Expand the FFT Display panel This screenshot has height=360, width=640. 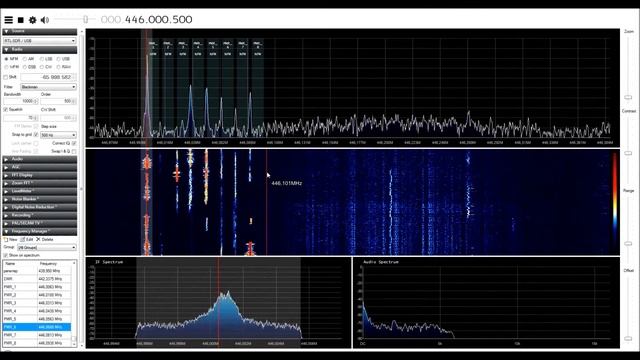pyautogui.click(x=40, y=175)
